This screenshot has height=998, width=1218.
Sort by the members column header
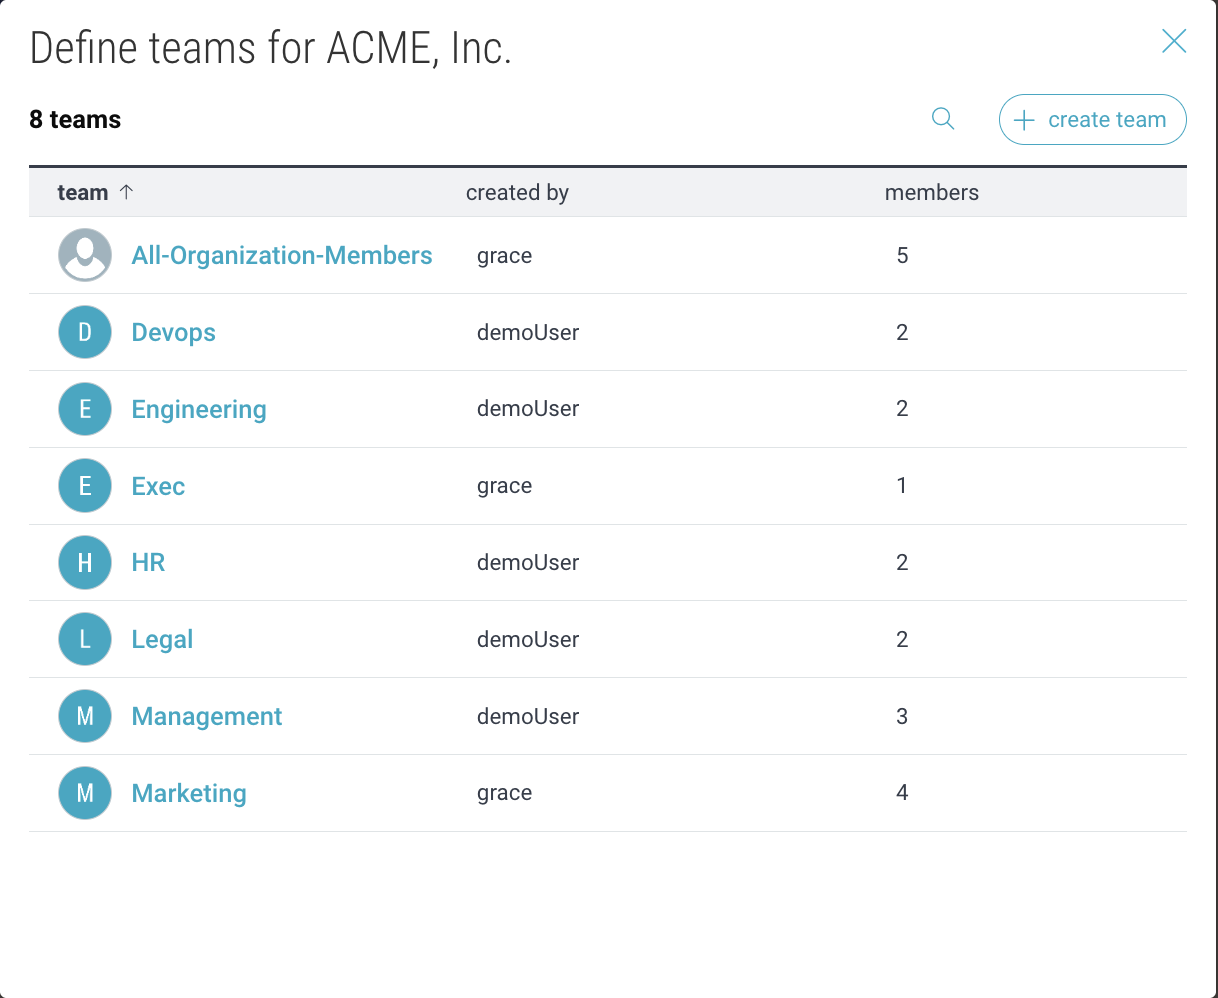tap(931, 193)
